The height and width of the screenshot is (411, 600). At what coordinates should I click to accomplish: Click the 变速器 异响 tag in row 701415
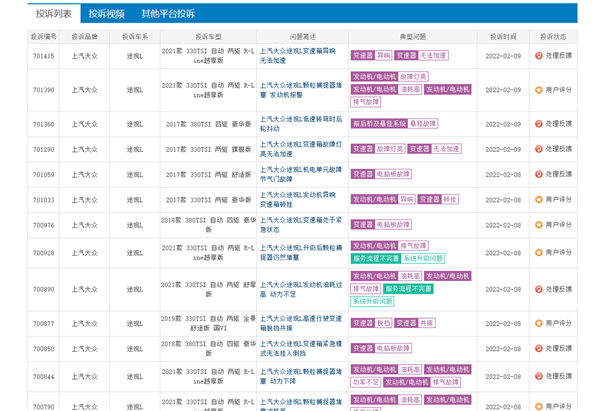click(371, 55)
